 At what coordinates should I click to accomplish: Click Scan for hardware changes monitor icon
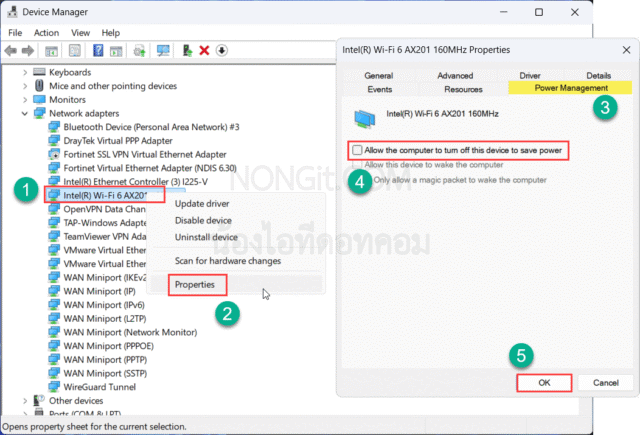point(163,51)
